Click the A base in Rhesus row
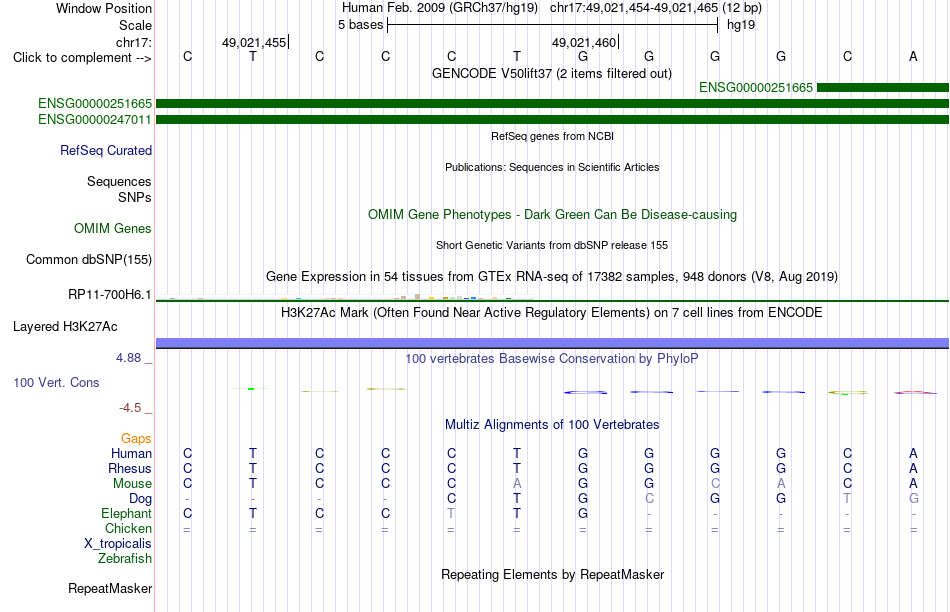This screenshot has height=612, width=950. click(x=913, y=468)
